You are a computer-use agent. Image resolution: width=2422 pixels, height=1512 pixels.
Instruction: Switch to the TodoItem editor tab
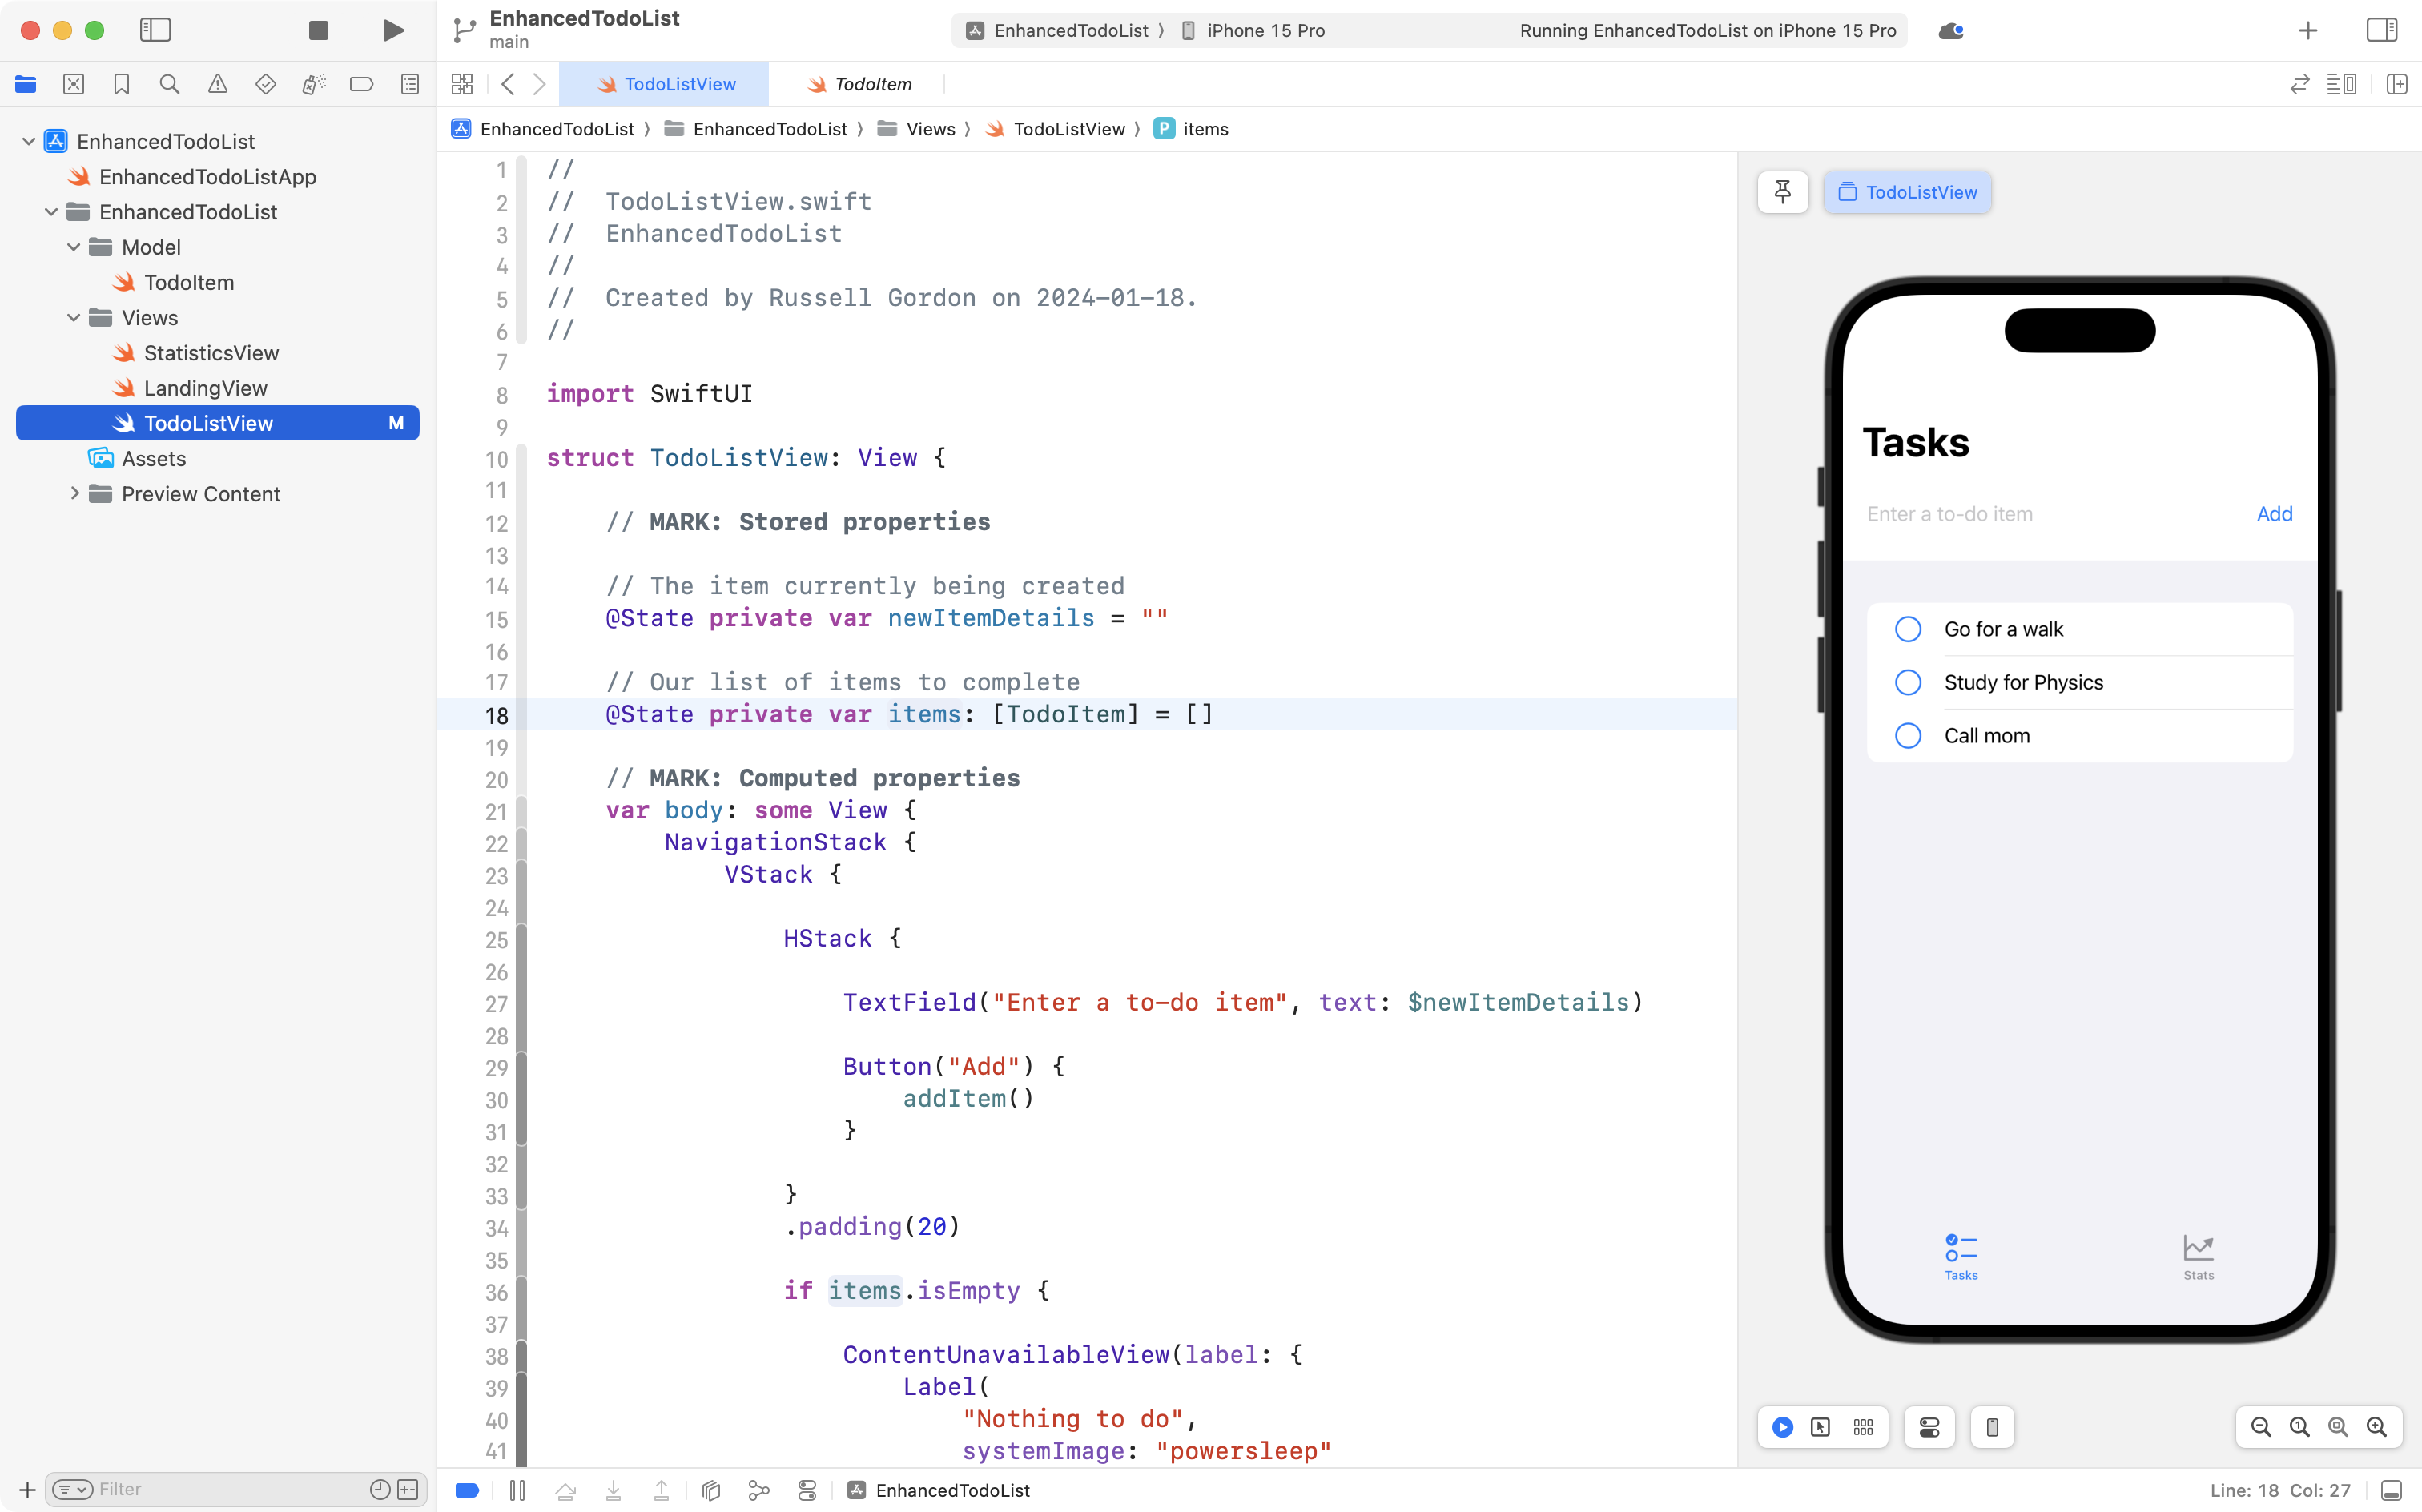click(871, 84)
